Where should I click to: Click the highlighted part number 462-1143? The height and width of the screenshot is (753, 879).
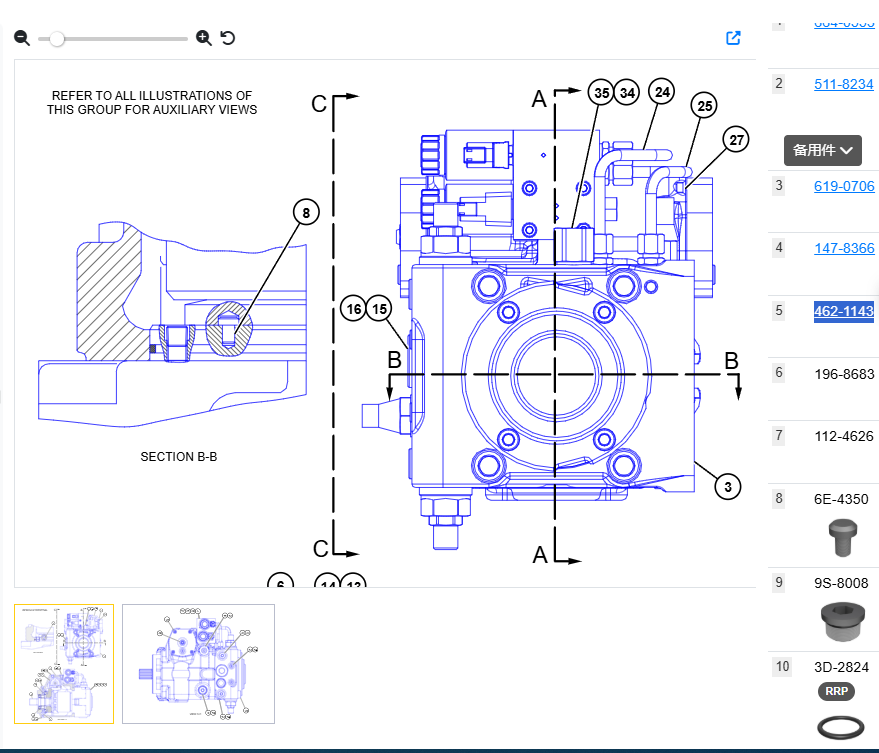(x=843, y=311)
